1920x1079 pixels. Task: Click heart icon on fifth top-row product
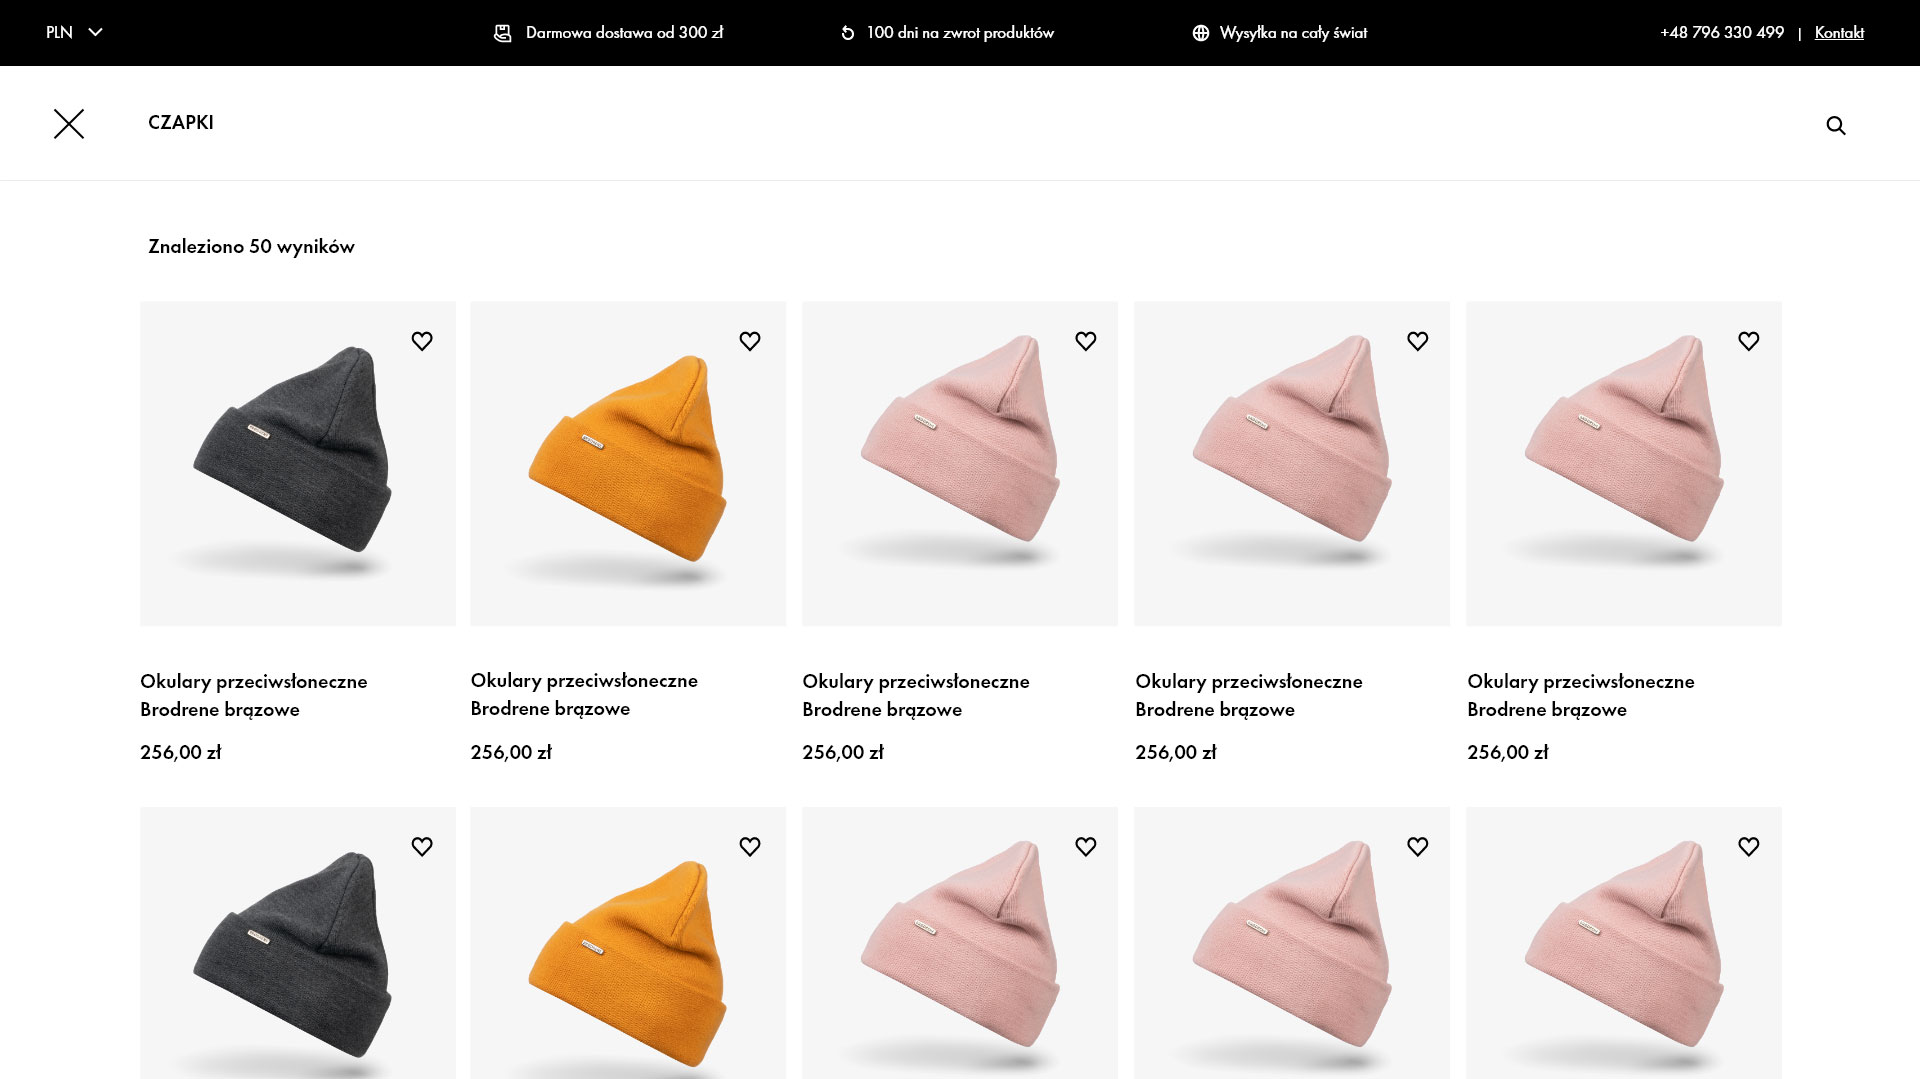(x=1749, y=341)
